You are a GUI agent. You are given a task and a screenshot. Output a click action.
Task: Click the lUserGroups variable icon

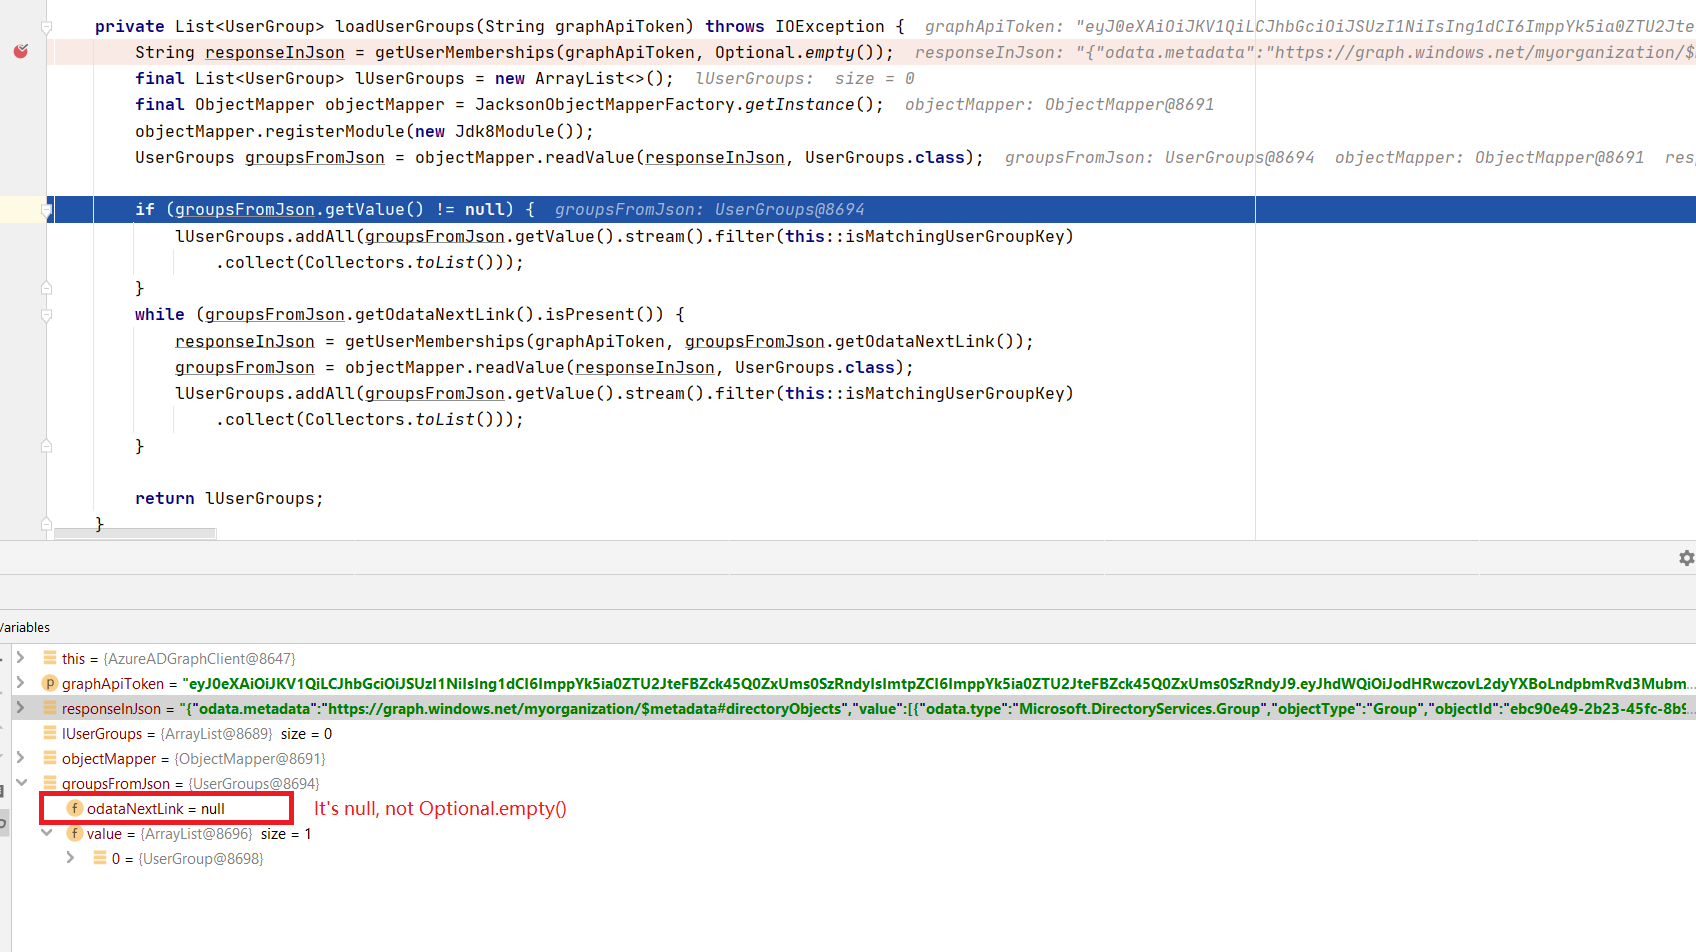click(50, 733)
